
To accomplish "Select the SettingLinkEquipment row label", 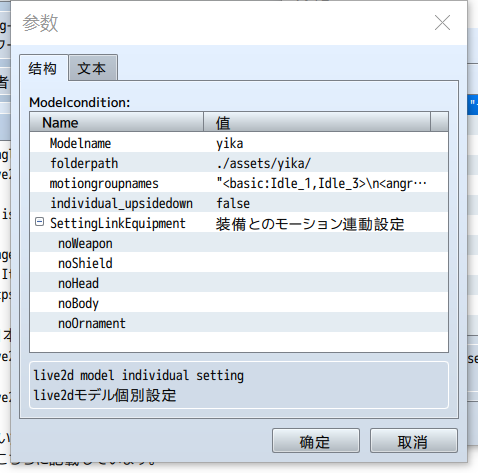I will (x=118, y=223).
